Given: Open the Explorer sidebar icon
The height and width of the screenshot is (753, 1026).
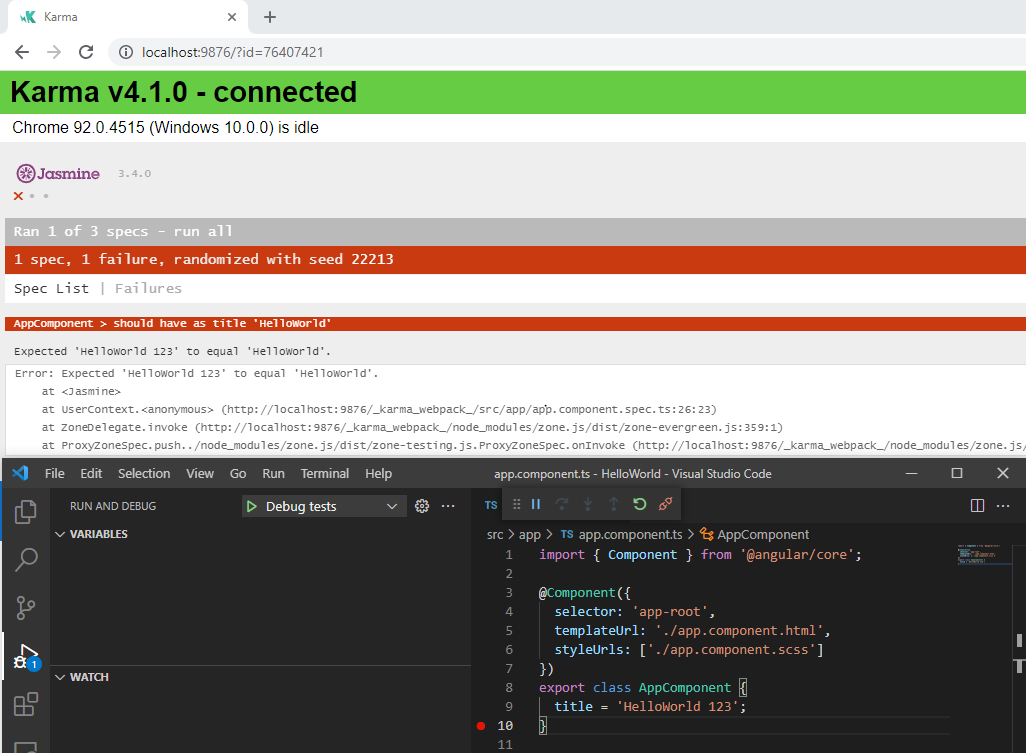Looking at the screenshot, I should [x=25, y=511].
